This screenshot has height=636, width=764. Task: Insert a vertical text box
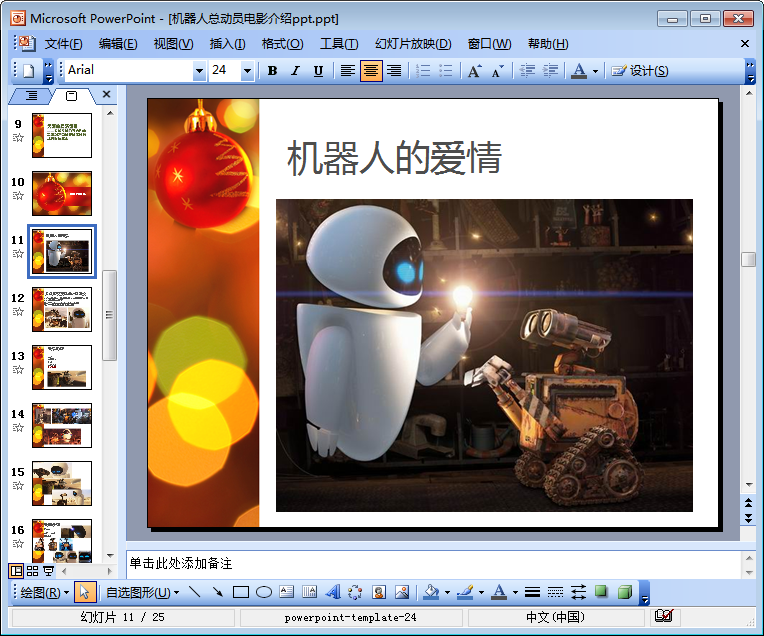(x=309, y=593)
